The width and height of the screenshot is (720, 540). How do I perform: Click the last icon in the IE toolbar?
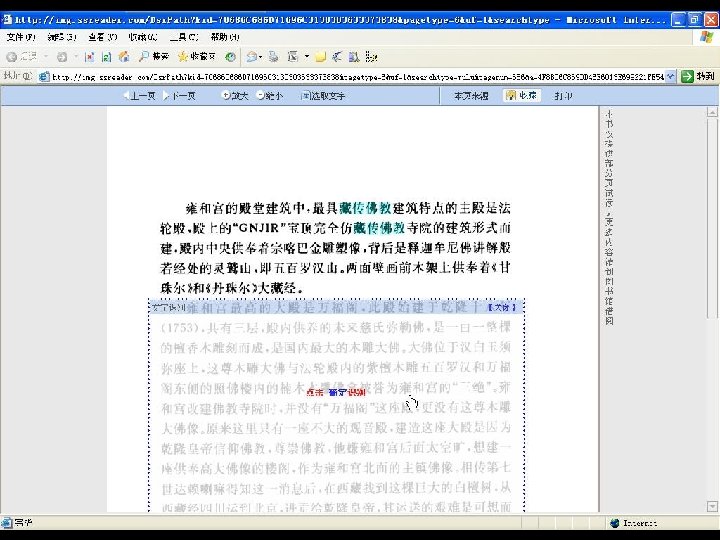[x=371, y=56]
